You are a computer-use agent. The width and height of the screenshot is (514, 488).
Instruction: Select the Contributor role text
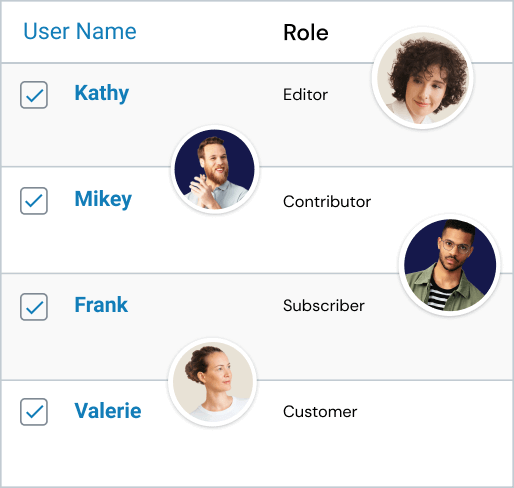tap(327, 202)
